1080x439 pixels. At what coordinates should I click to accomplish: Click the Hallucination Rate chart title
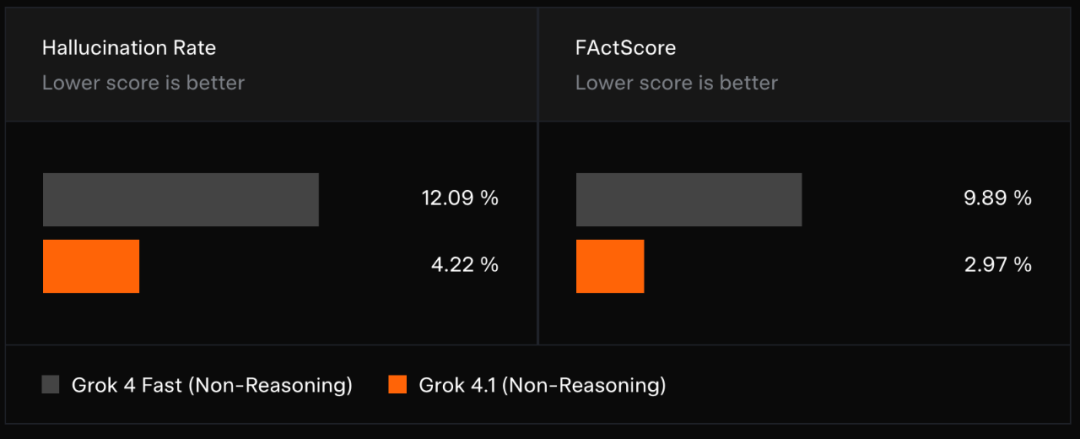click(x=129, y=48)
